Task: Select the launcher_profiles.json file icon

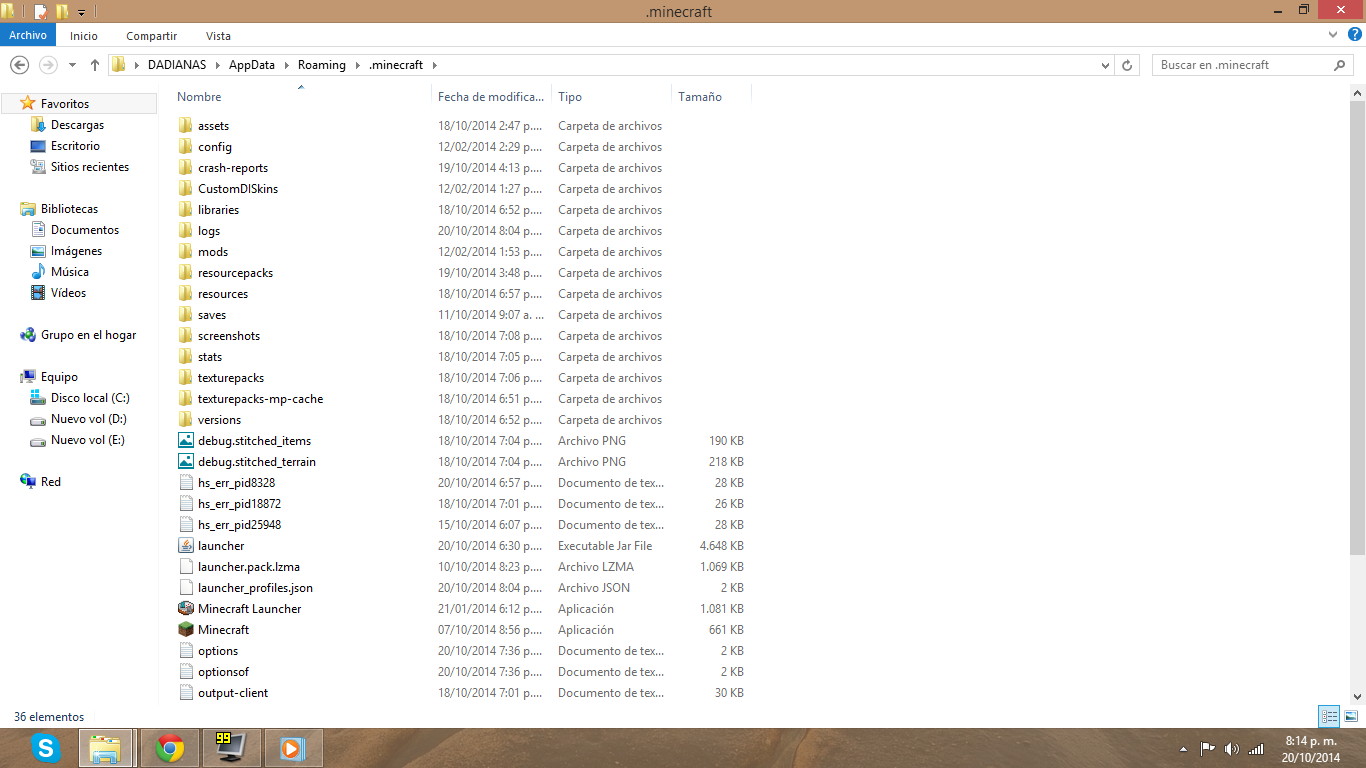Action: [x=186, y=588]
